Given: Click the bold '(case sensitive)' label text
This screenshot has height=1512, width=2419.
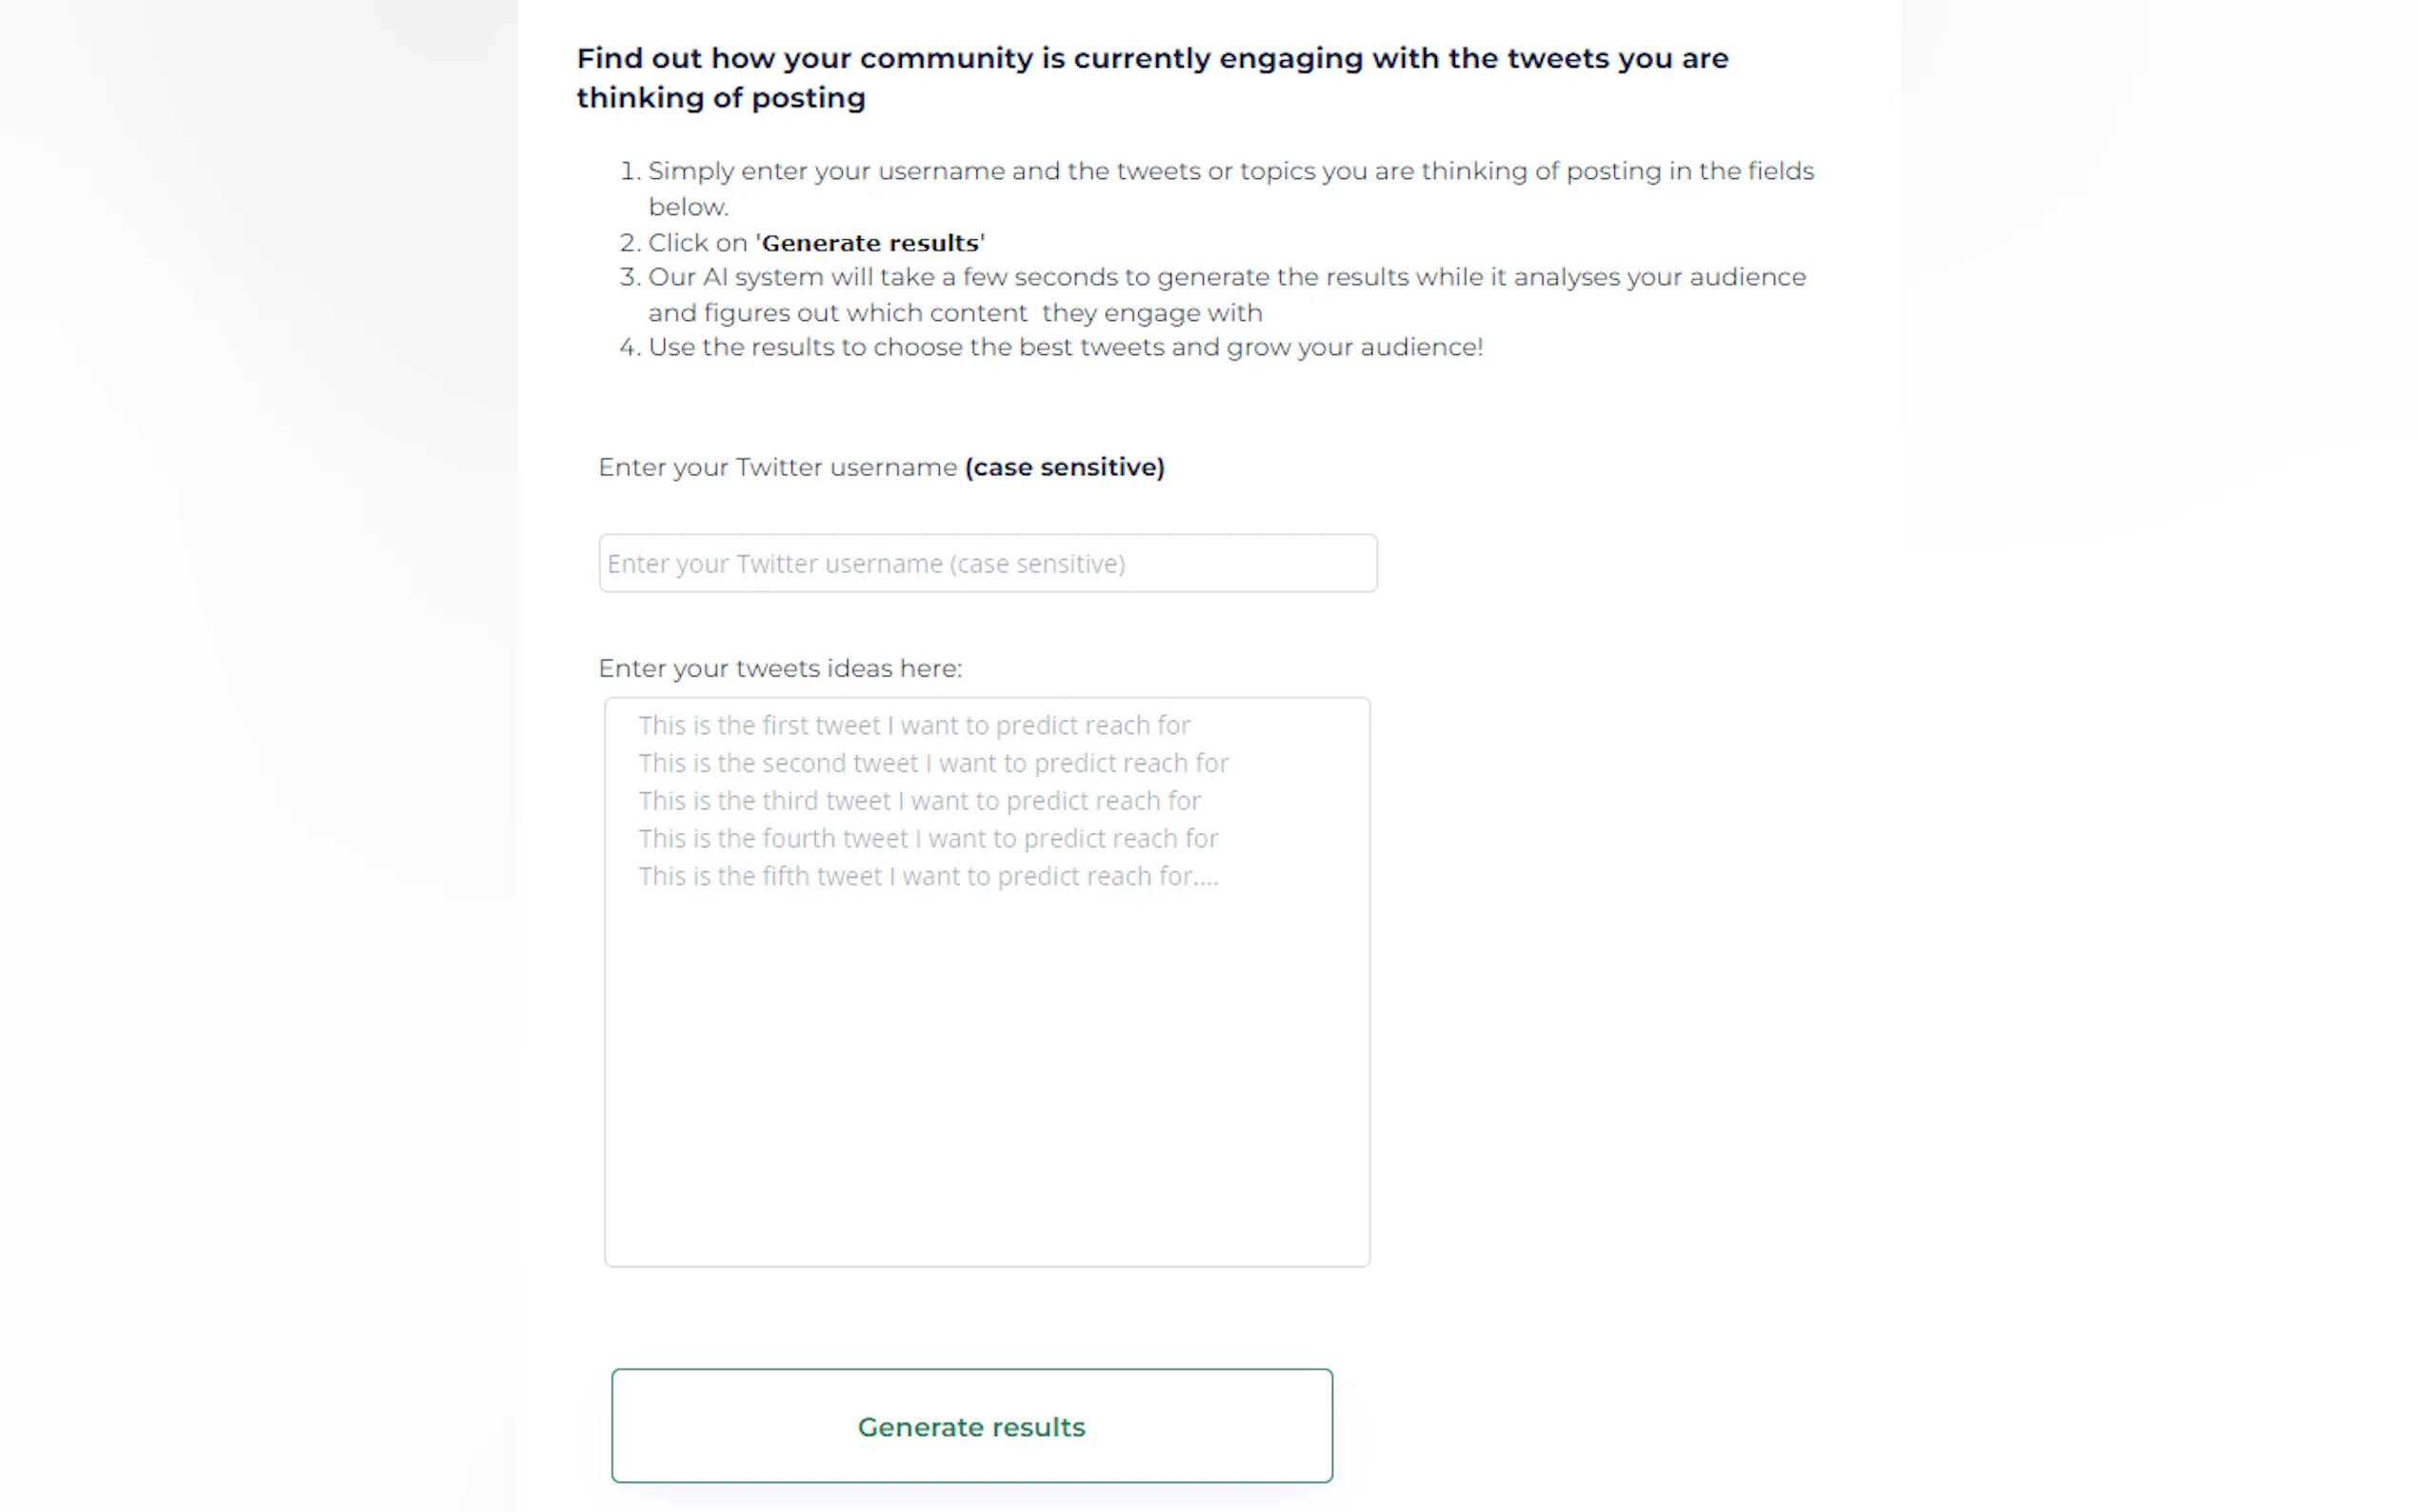Looking at the screenshot, I should click(1064, 467).
